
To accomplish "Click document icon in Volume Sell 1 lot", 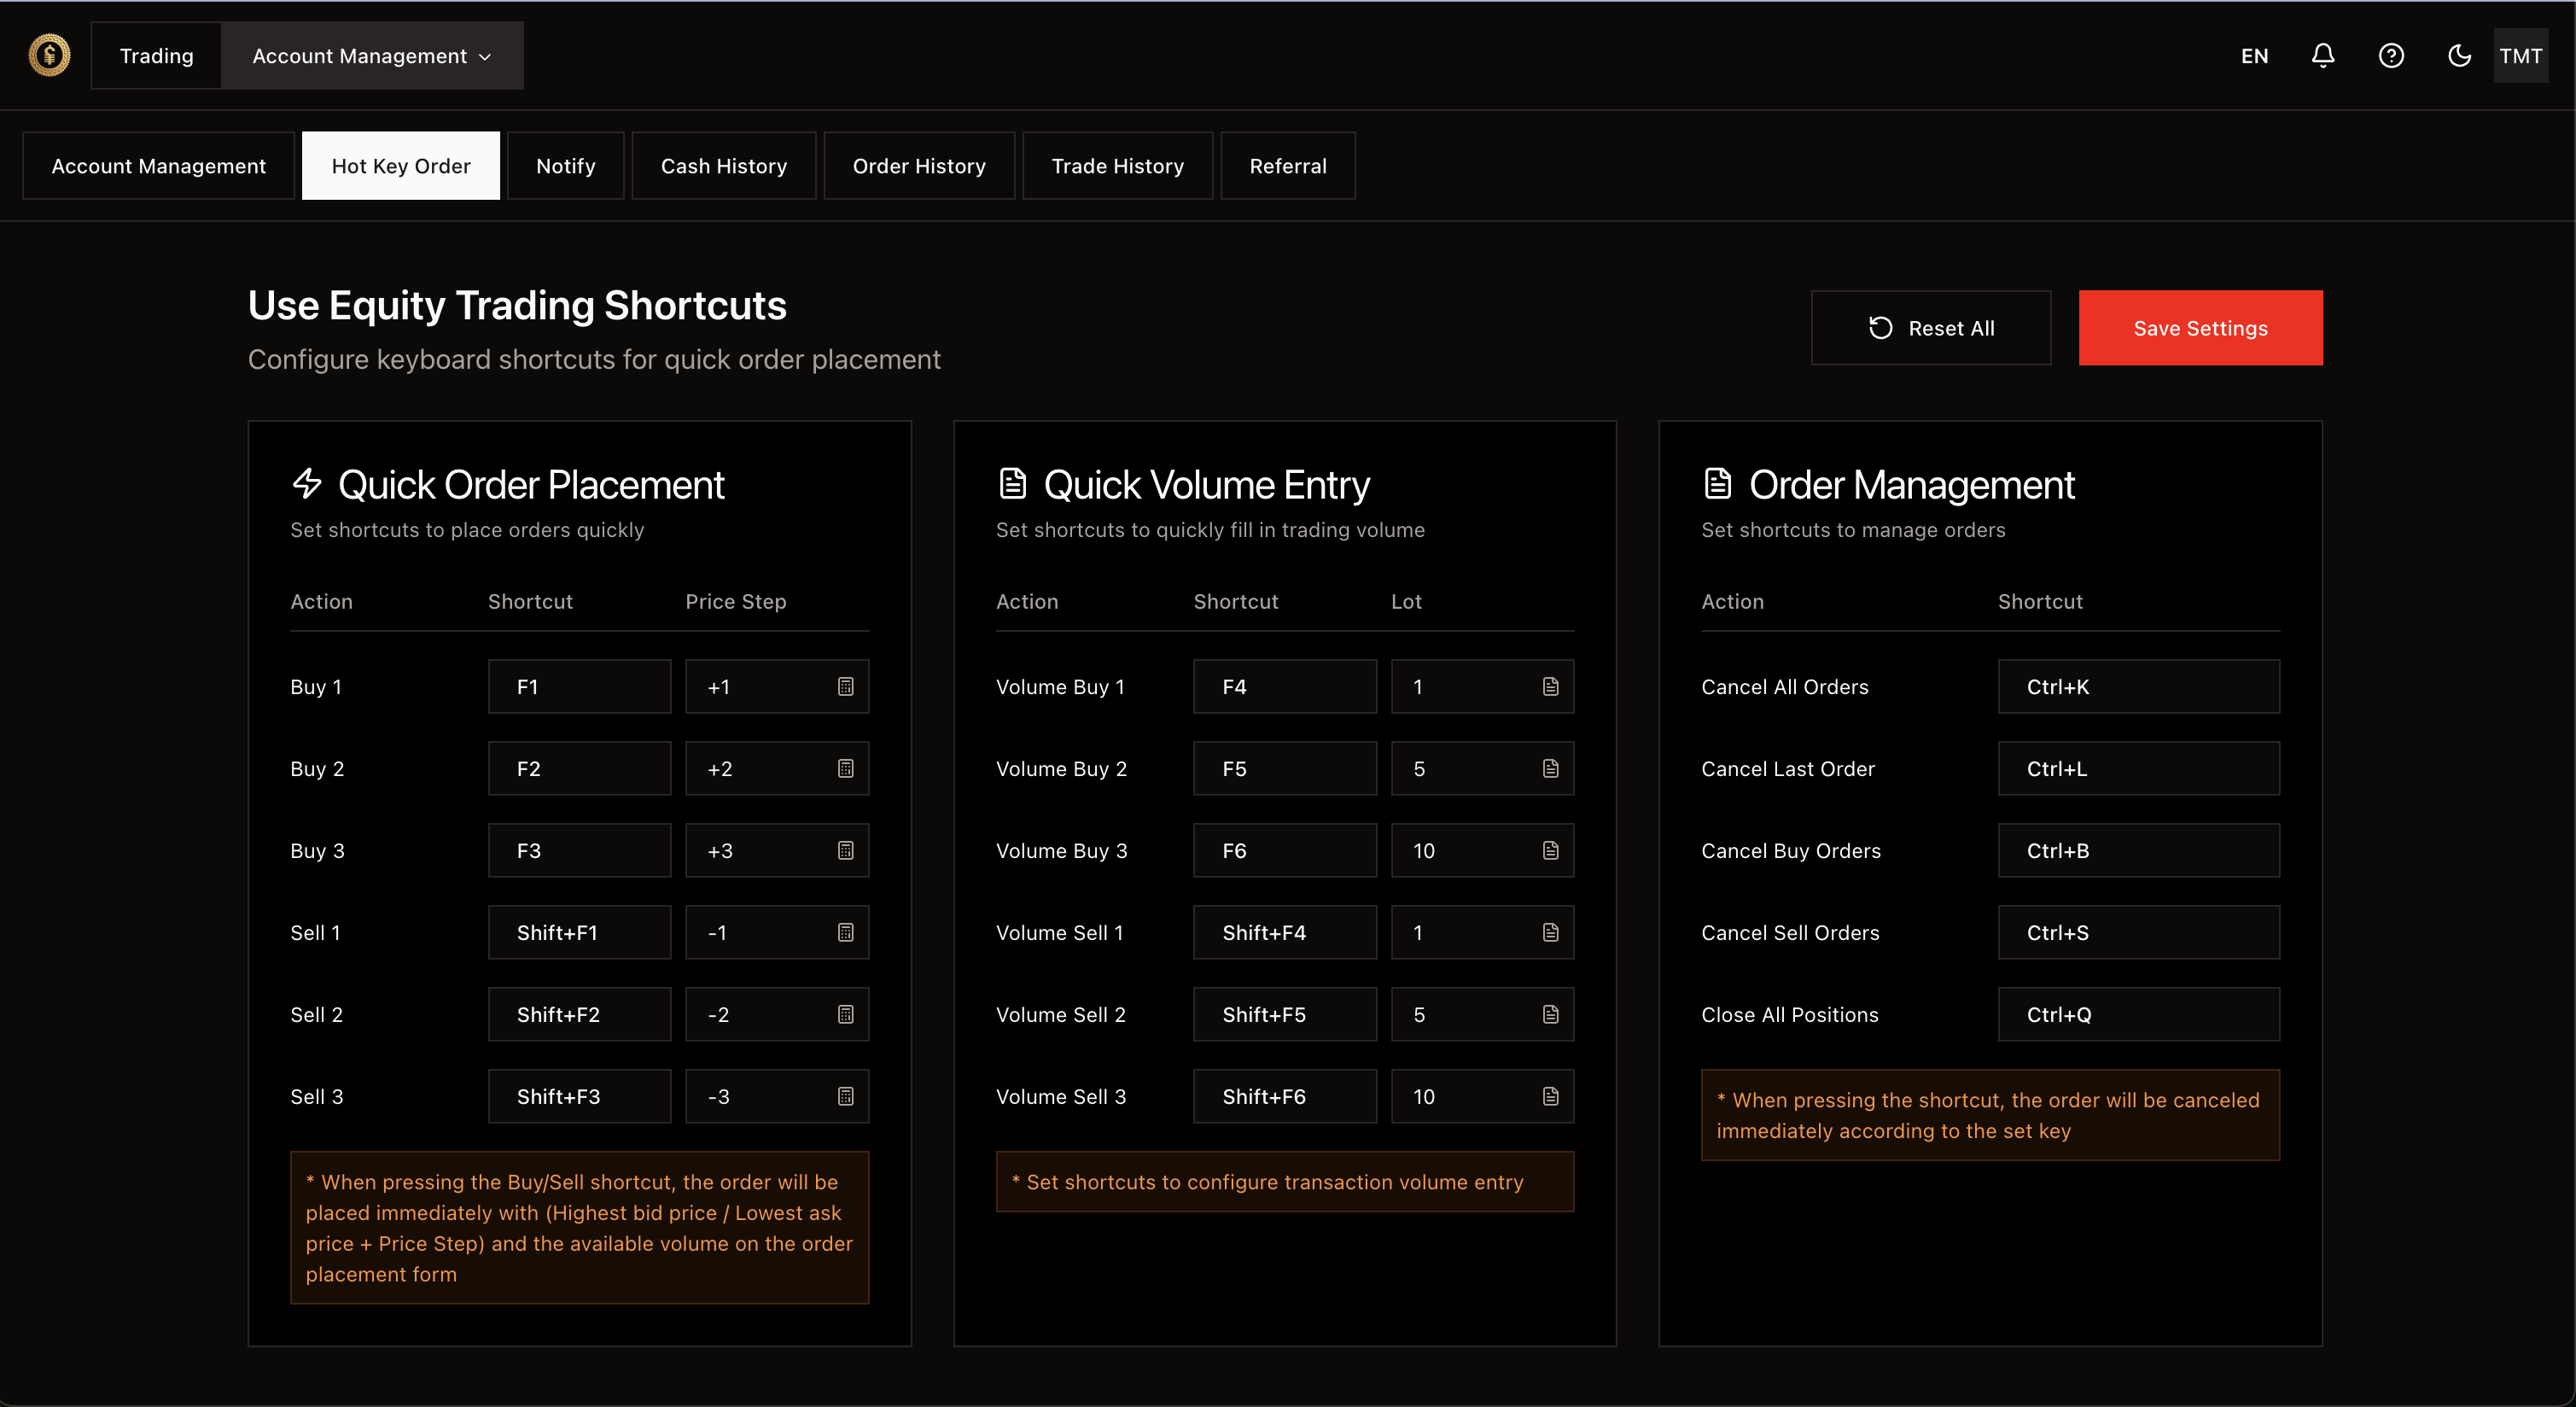I will pos(1550,933).
